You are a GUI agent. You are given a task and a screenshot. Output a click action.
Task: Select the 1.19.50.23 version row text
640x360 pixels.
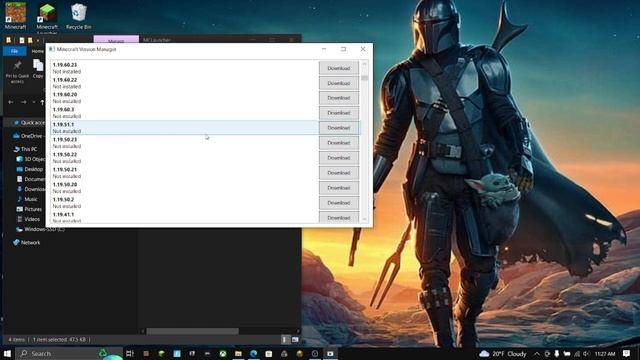(x=65, y=140)
